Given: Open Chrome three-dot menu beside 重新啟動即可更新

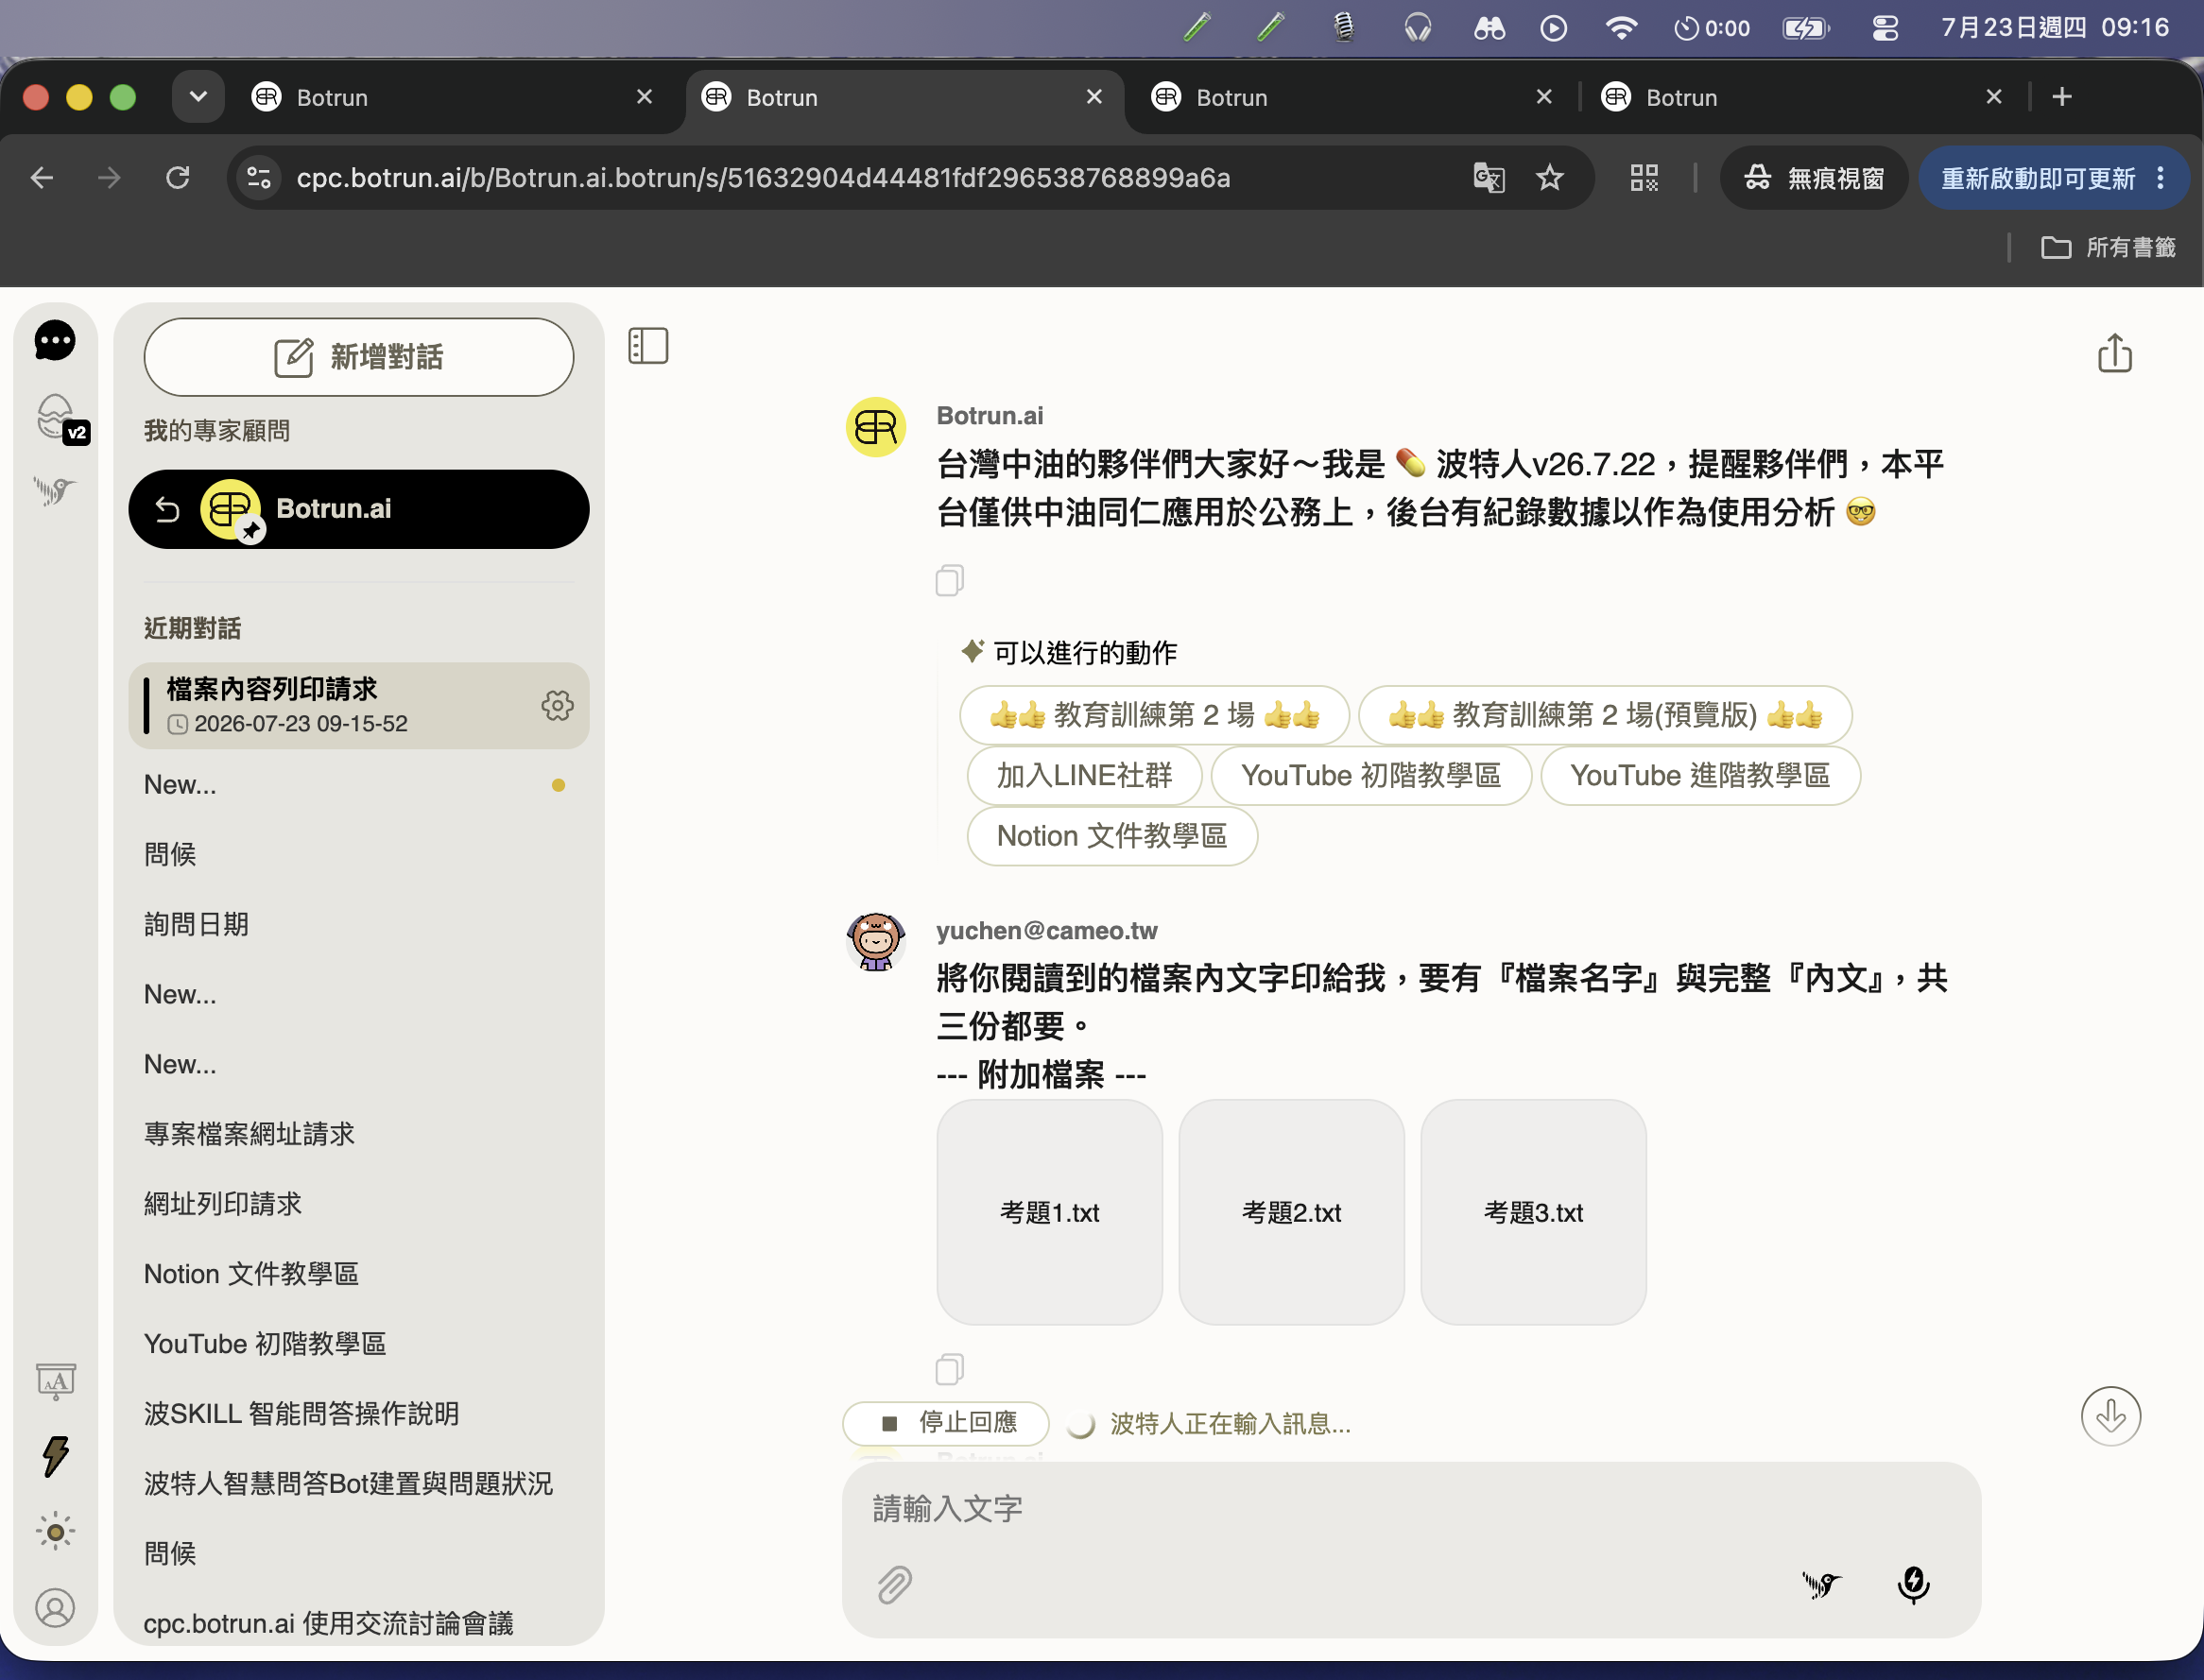Looking at the screenshot, I should pyautogui.click(x=2161, y=178).
